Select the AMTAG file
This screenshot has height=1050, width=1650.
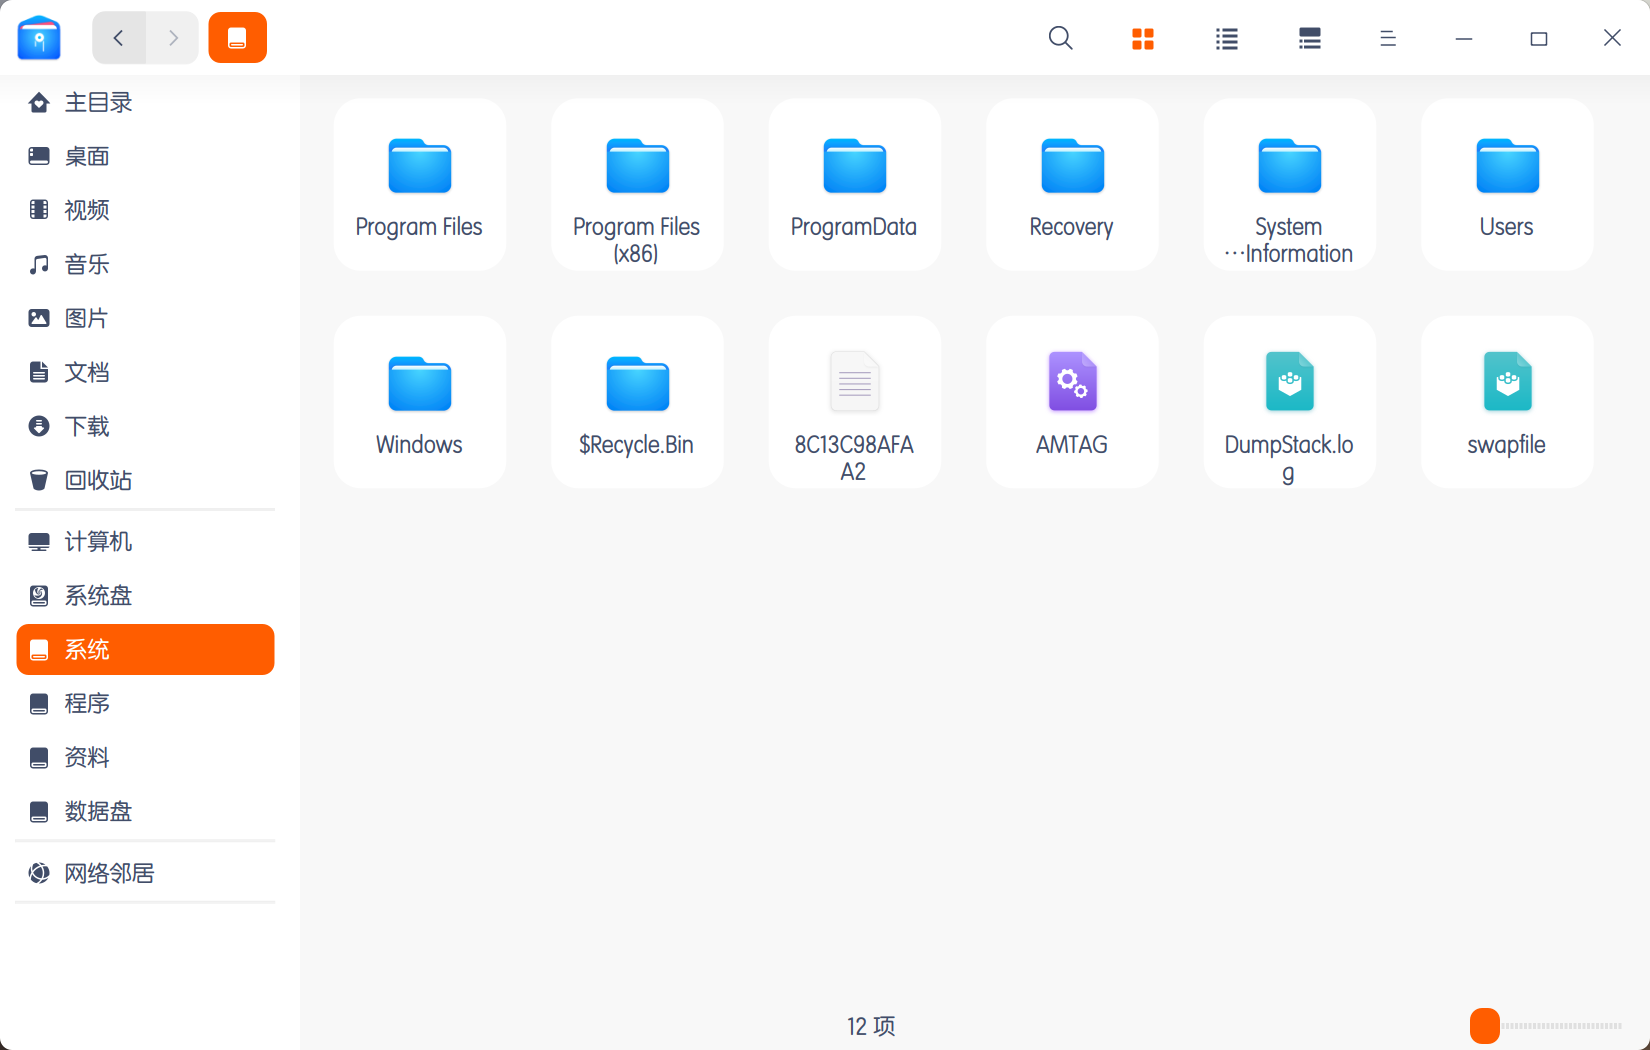pyautogui.click(x=1072, y=402)
